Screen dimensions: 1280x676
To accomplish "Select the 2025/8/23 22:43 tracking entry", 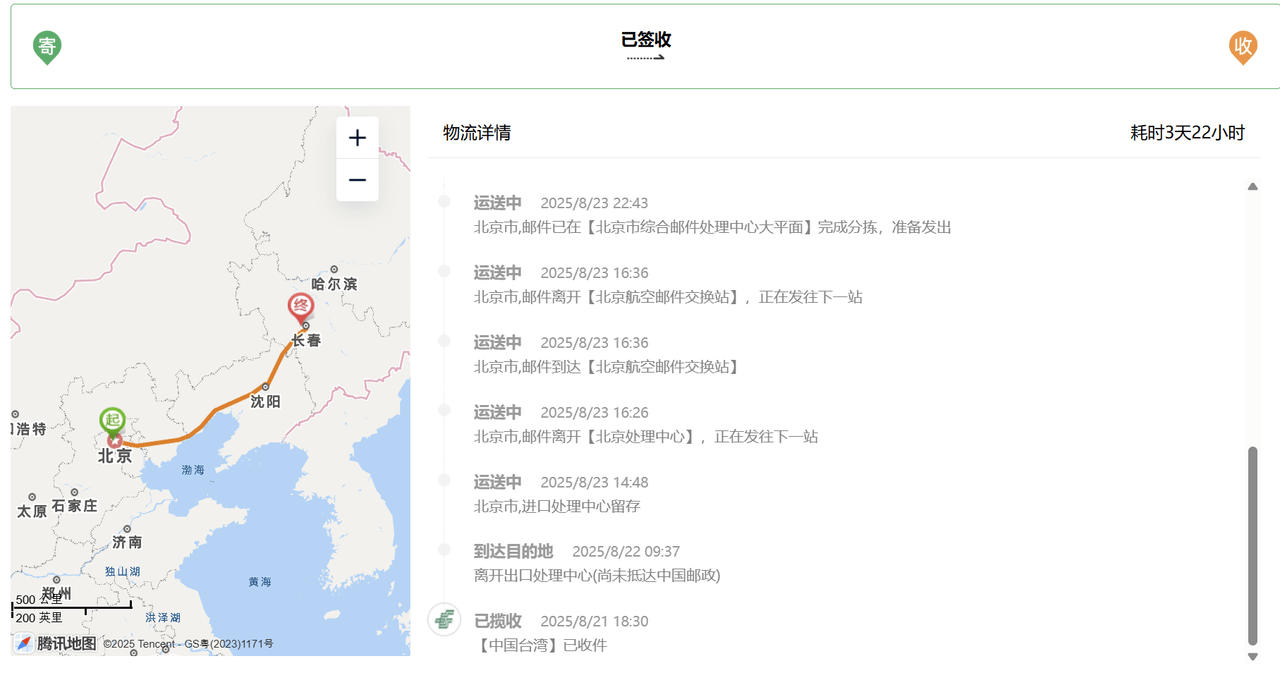I will (712, 215).
